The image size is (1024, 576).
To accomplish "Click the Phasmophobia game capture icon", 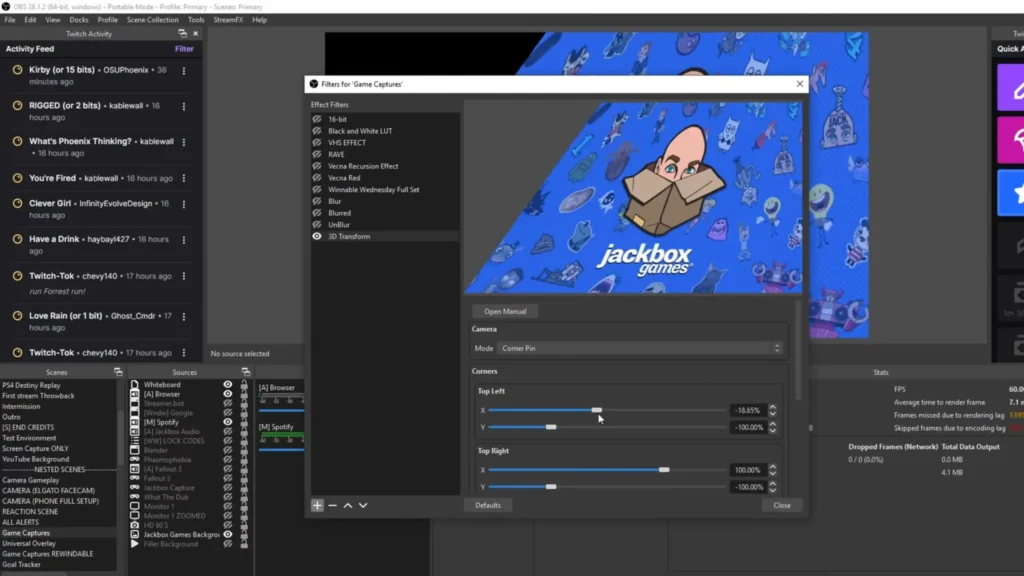I will point(135,460).
